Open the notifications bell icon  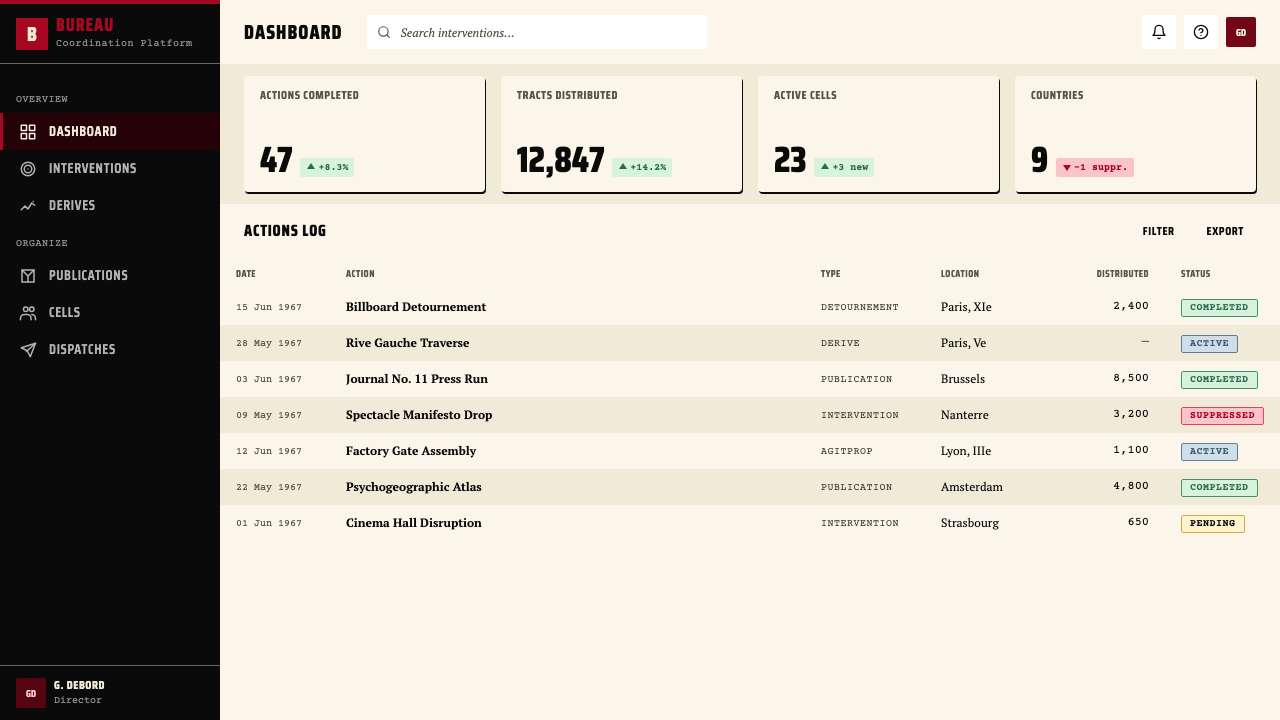(1159, 32)
